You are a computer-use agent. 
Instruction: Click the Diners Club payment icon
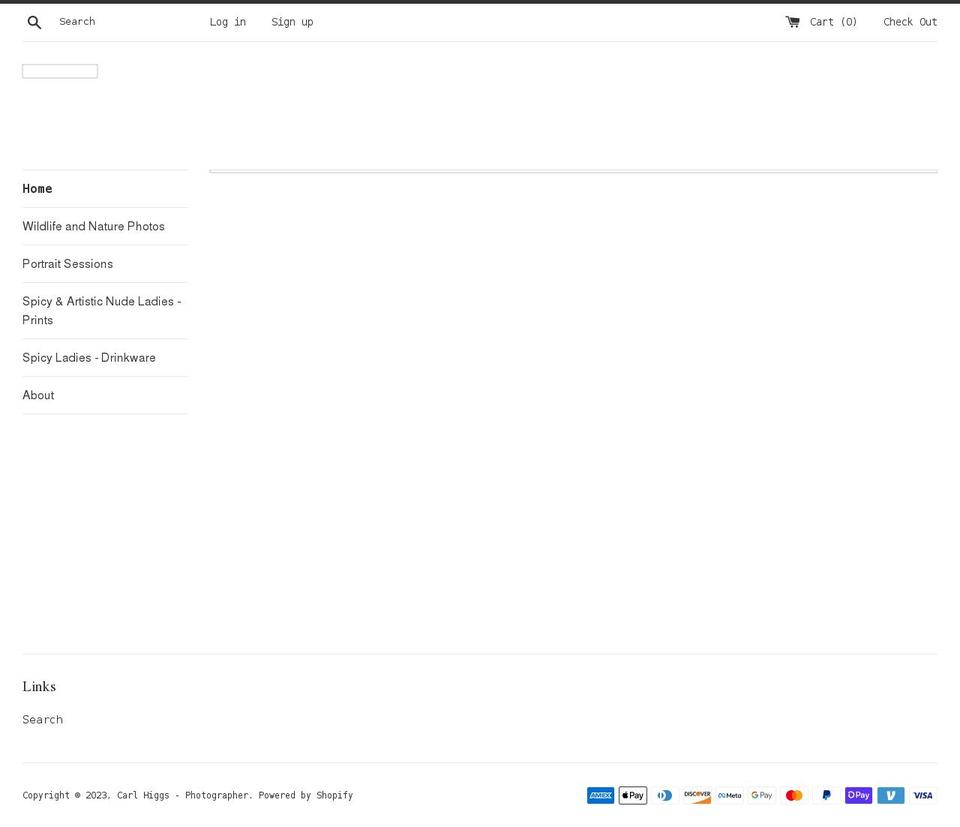665,795
